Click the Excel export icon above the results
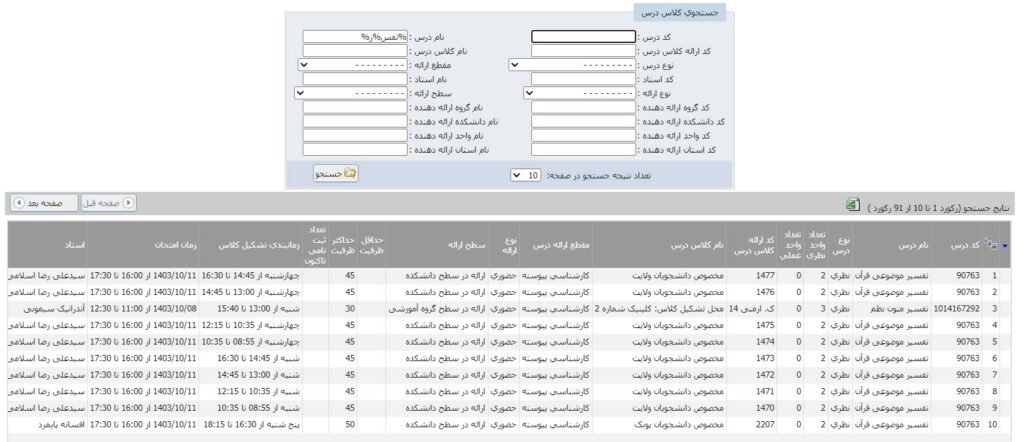 coord(852,204)
